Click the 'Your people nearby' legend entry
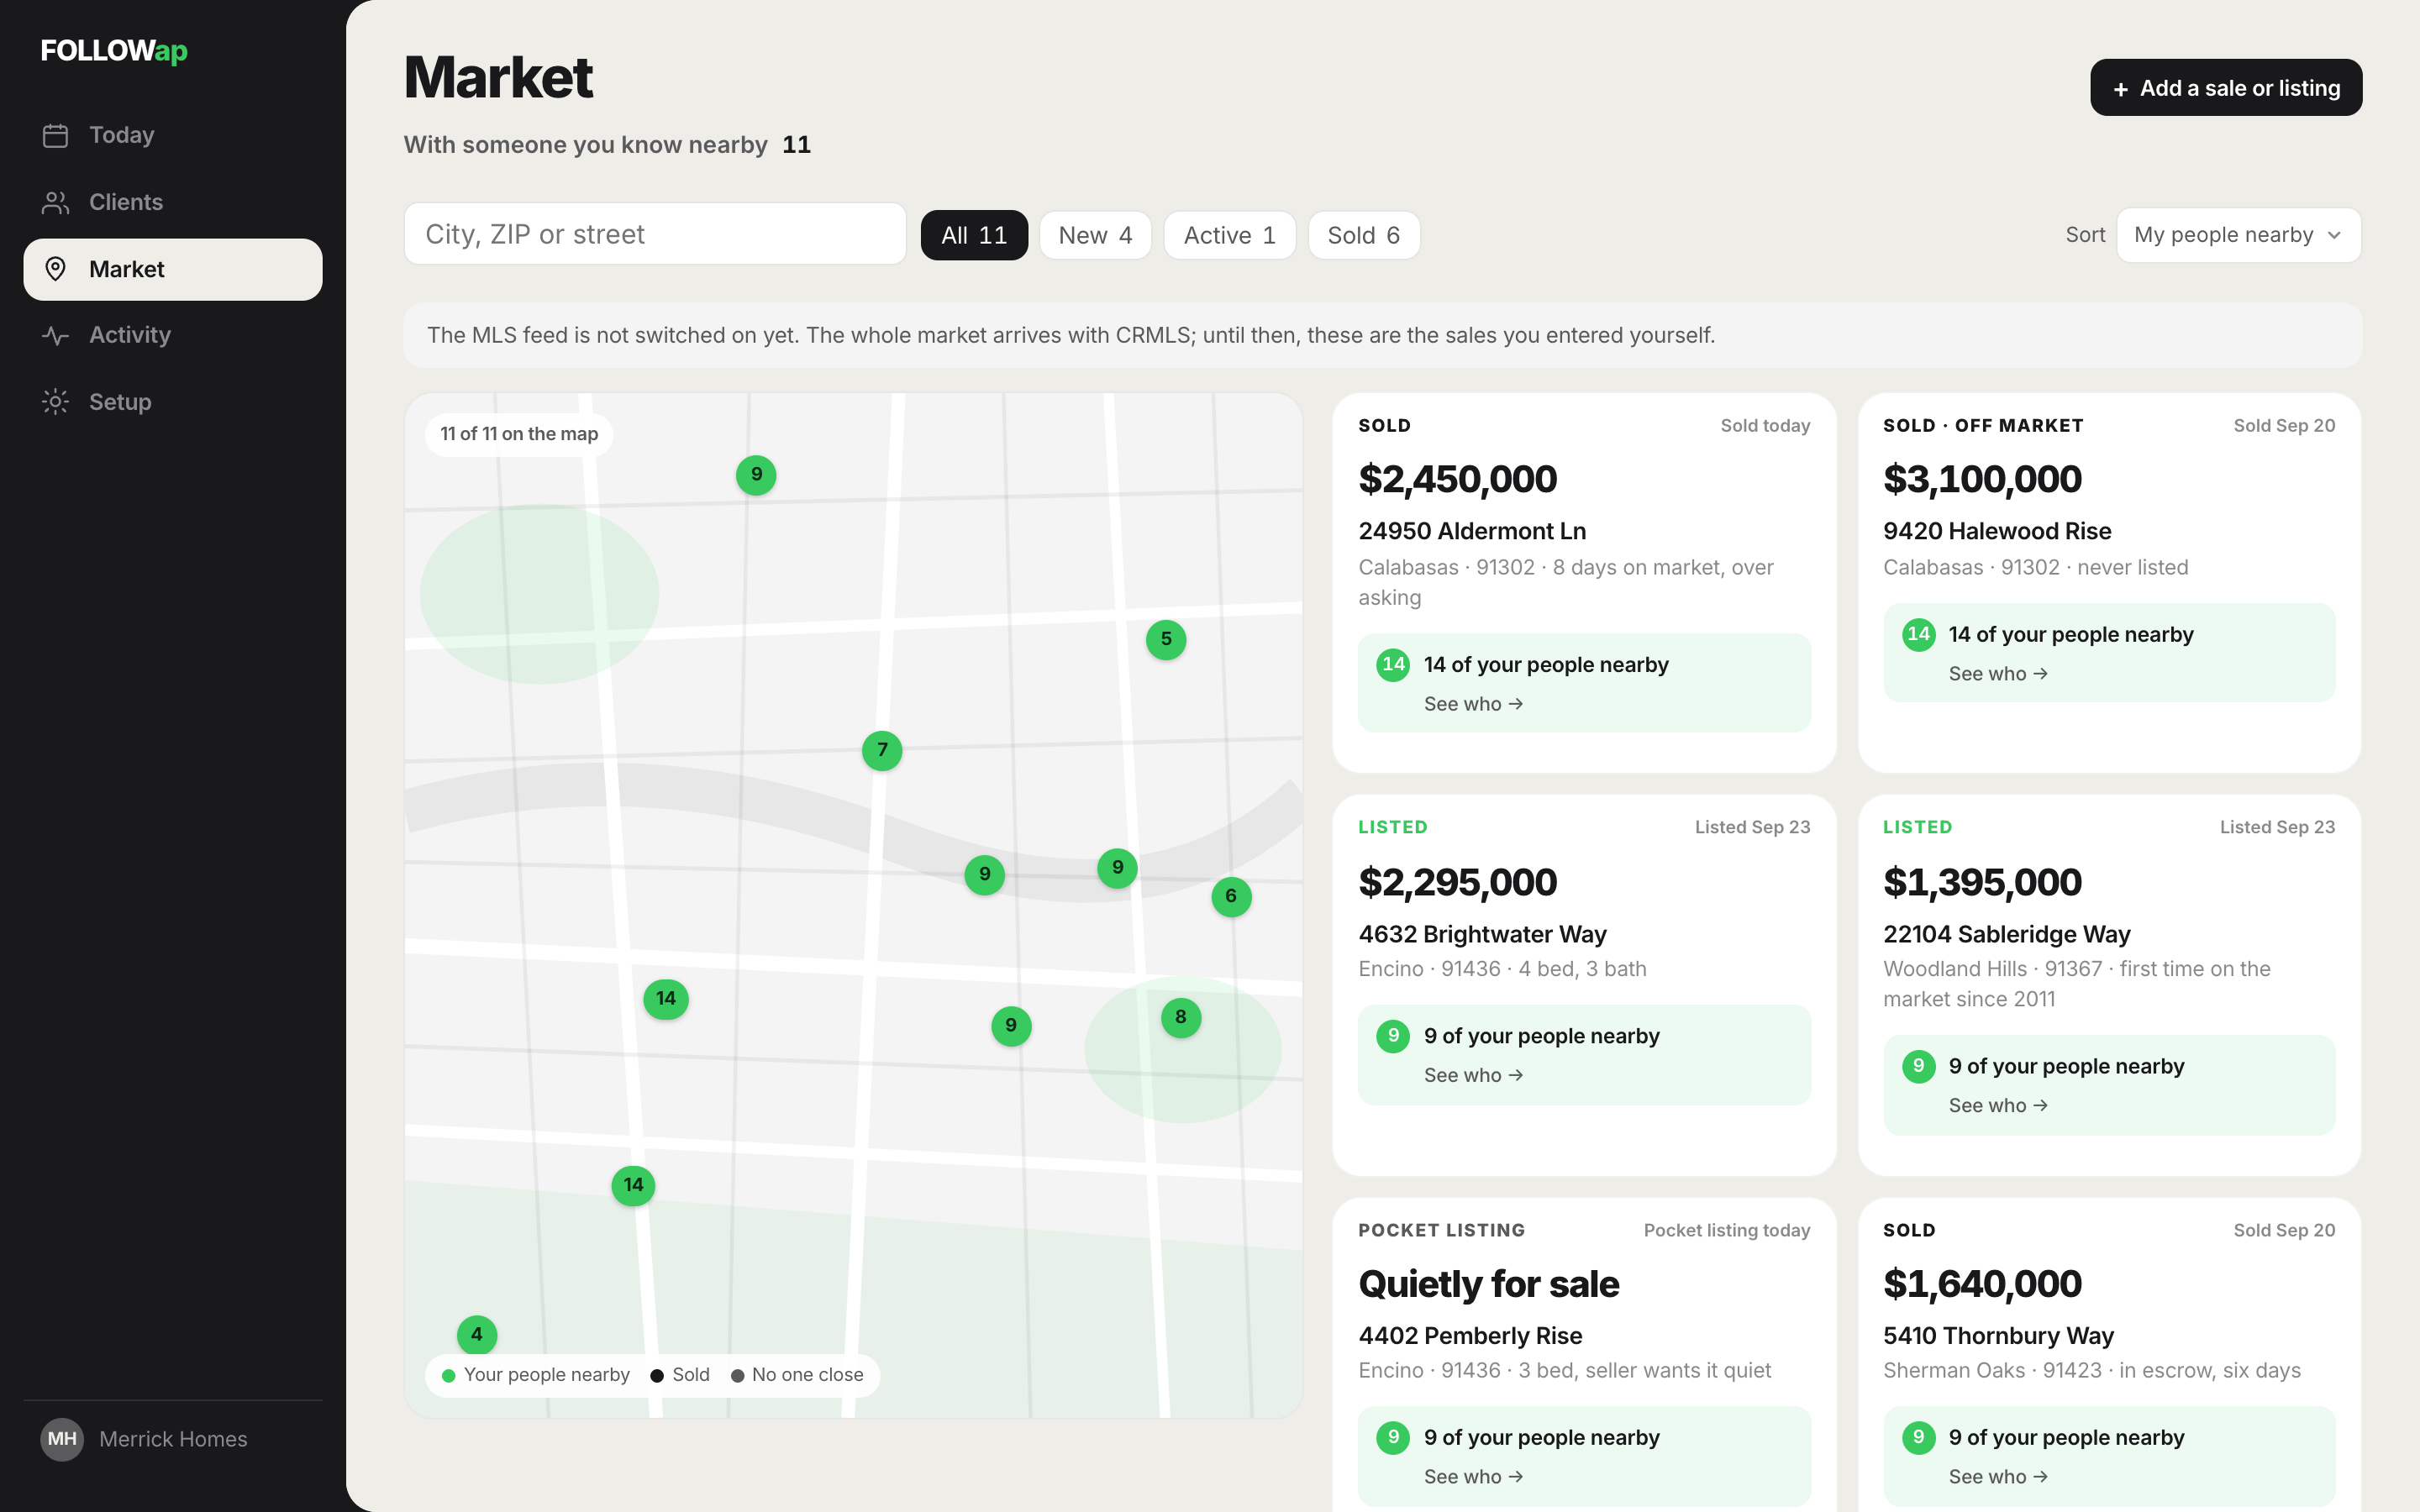 point(536,1375)
